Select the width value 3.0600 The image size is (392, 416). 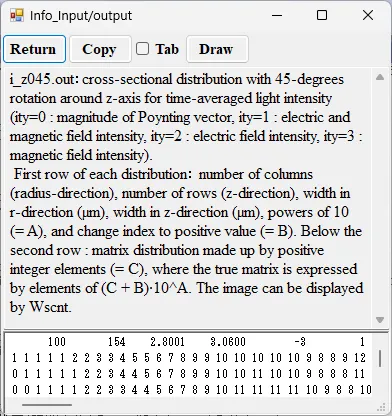228,342
